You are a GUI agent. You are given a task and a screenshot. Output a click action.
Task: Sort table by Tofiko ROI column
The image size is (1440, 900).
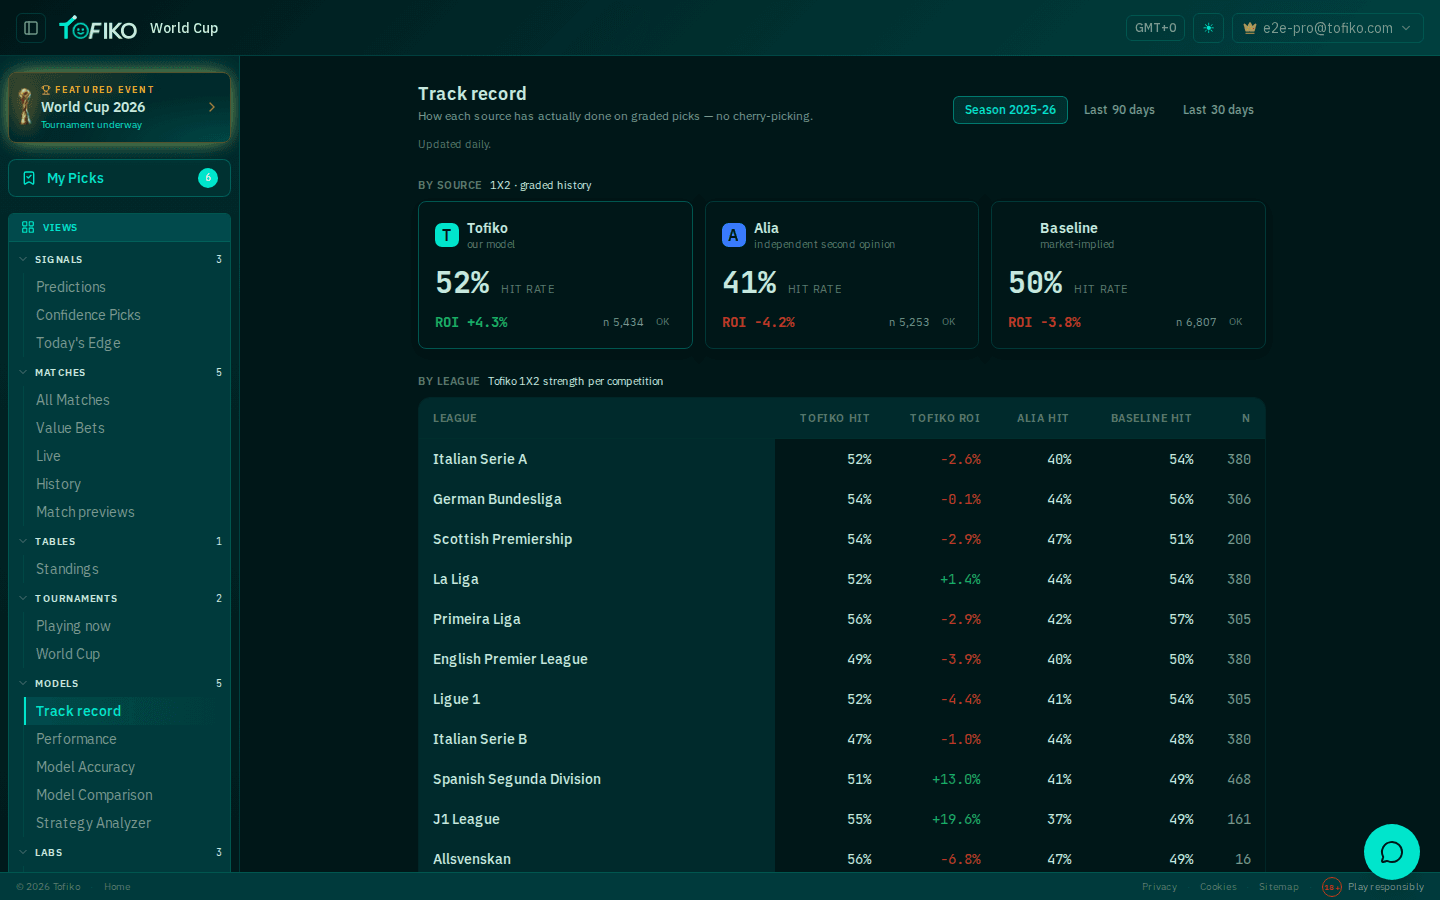pyautogui.click(x=944, y=418)
